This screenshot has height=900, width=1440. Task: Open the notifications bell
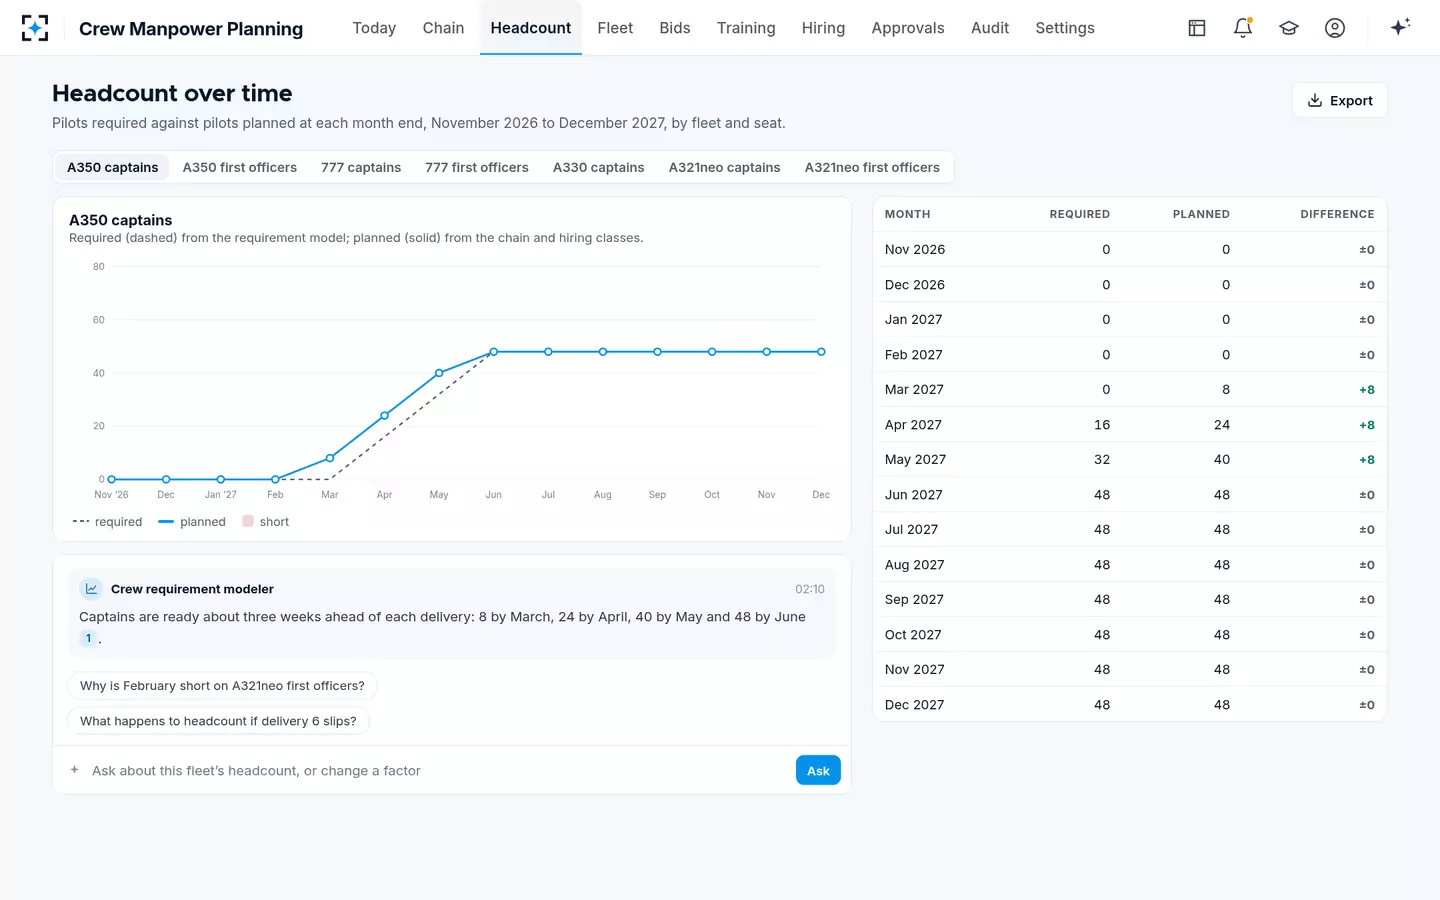[x=1243, y=28]
